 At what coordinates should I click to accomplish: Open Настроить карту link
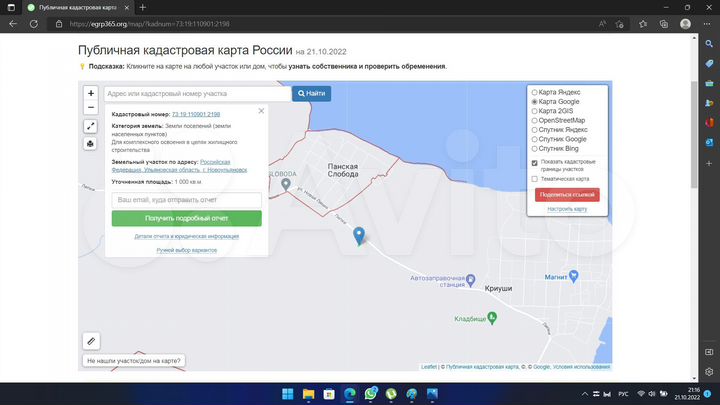tap(567, 209)
